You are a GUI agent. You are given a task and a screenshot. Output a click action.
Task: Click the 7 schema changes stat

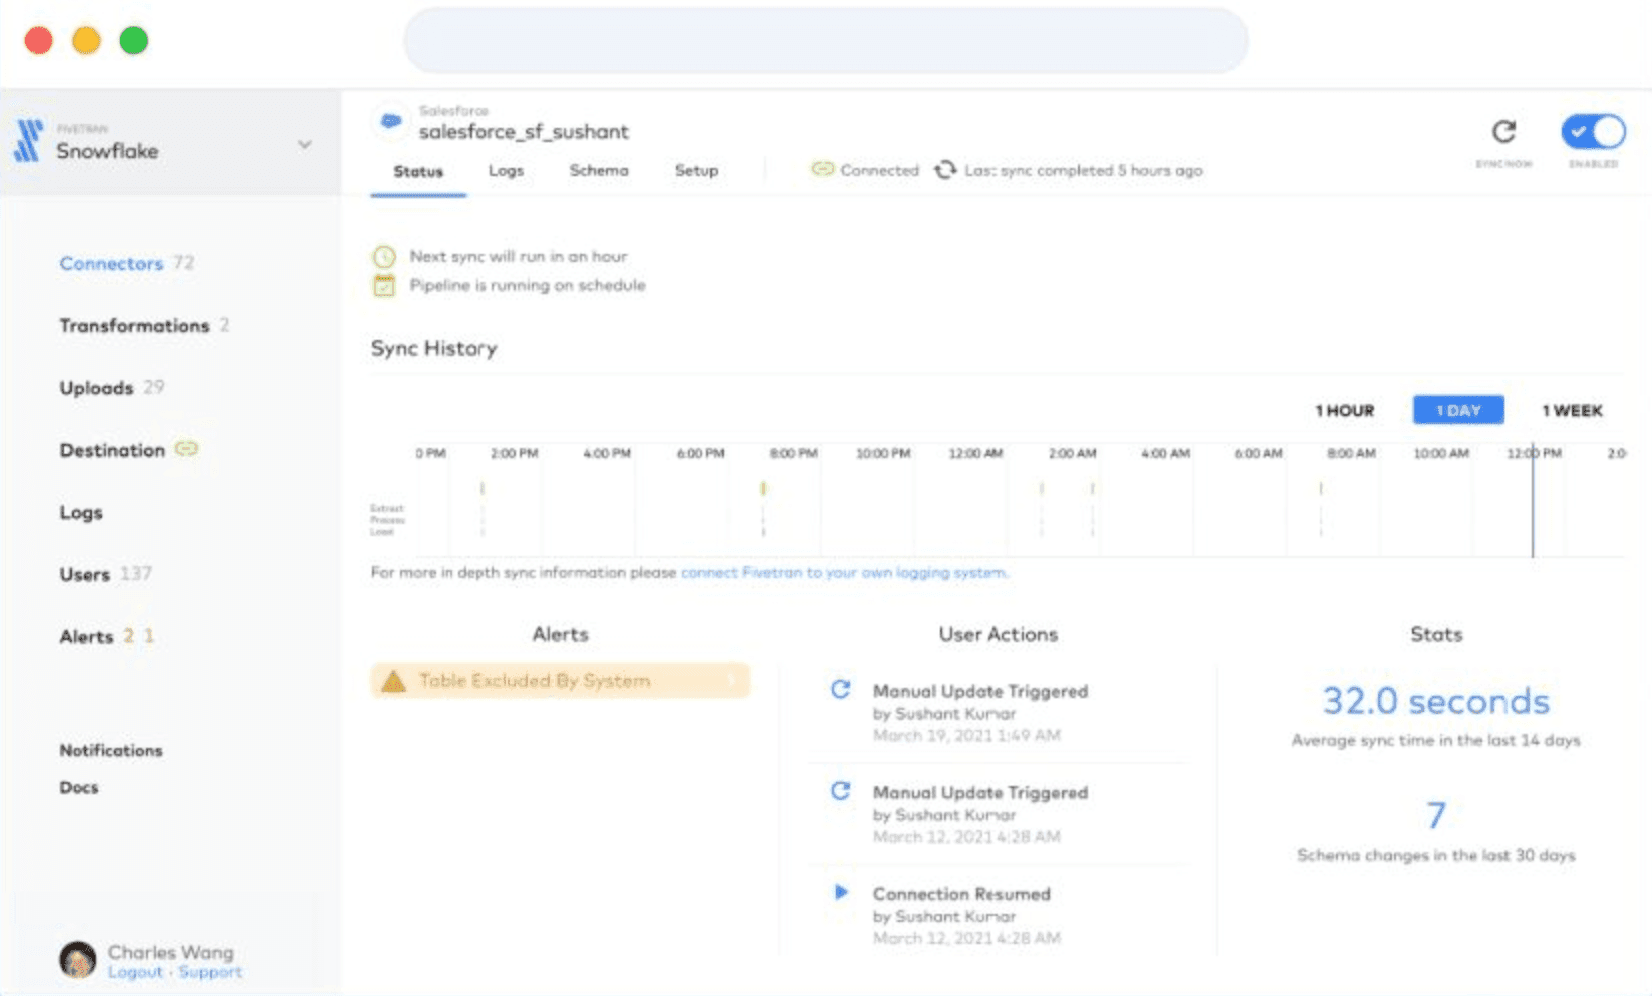pyautogui.click(x=1436, y=816)
